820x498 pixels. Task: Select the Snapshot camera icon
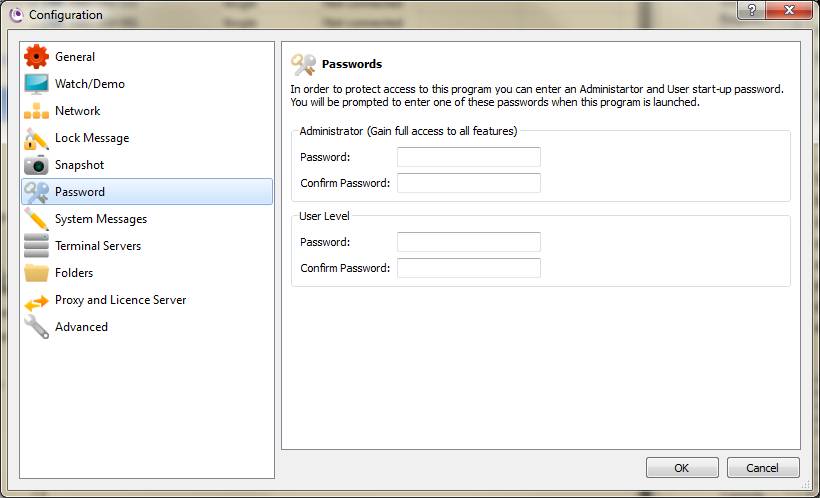36,165
